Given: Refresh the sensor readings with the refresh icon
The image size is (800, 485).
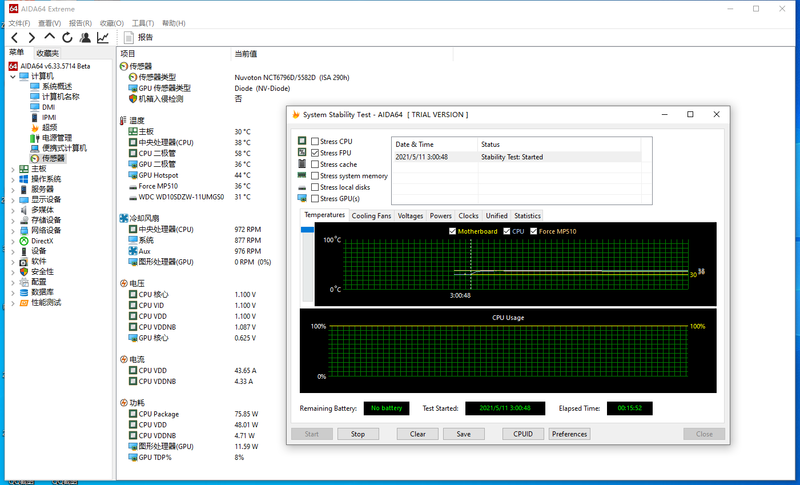Looking at the screenshot, I should tap(67, 37).
